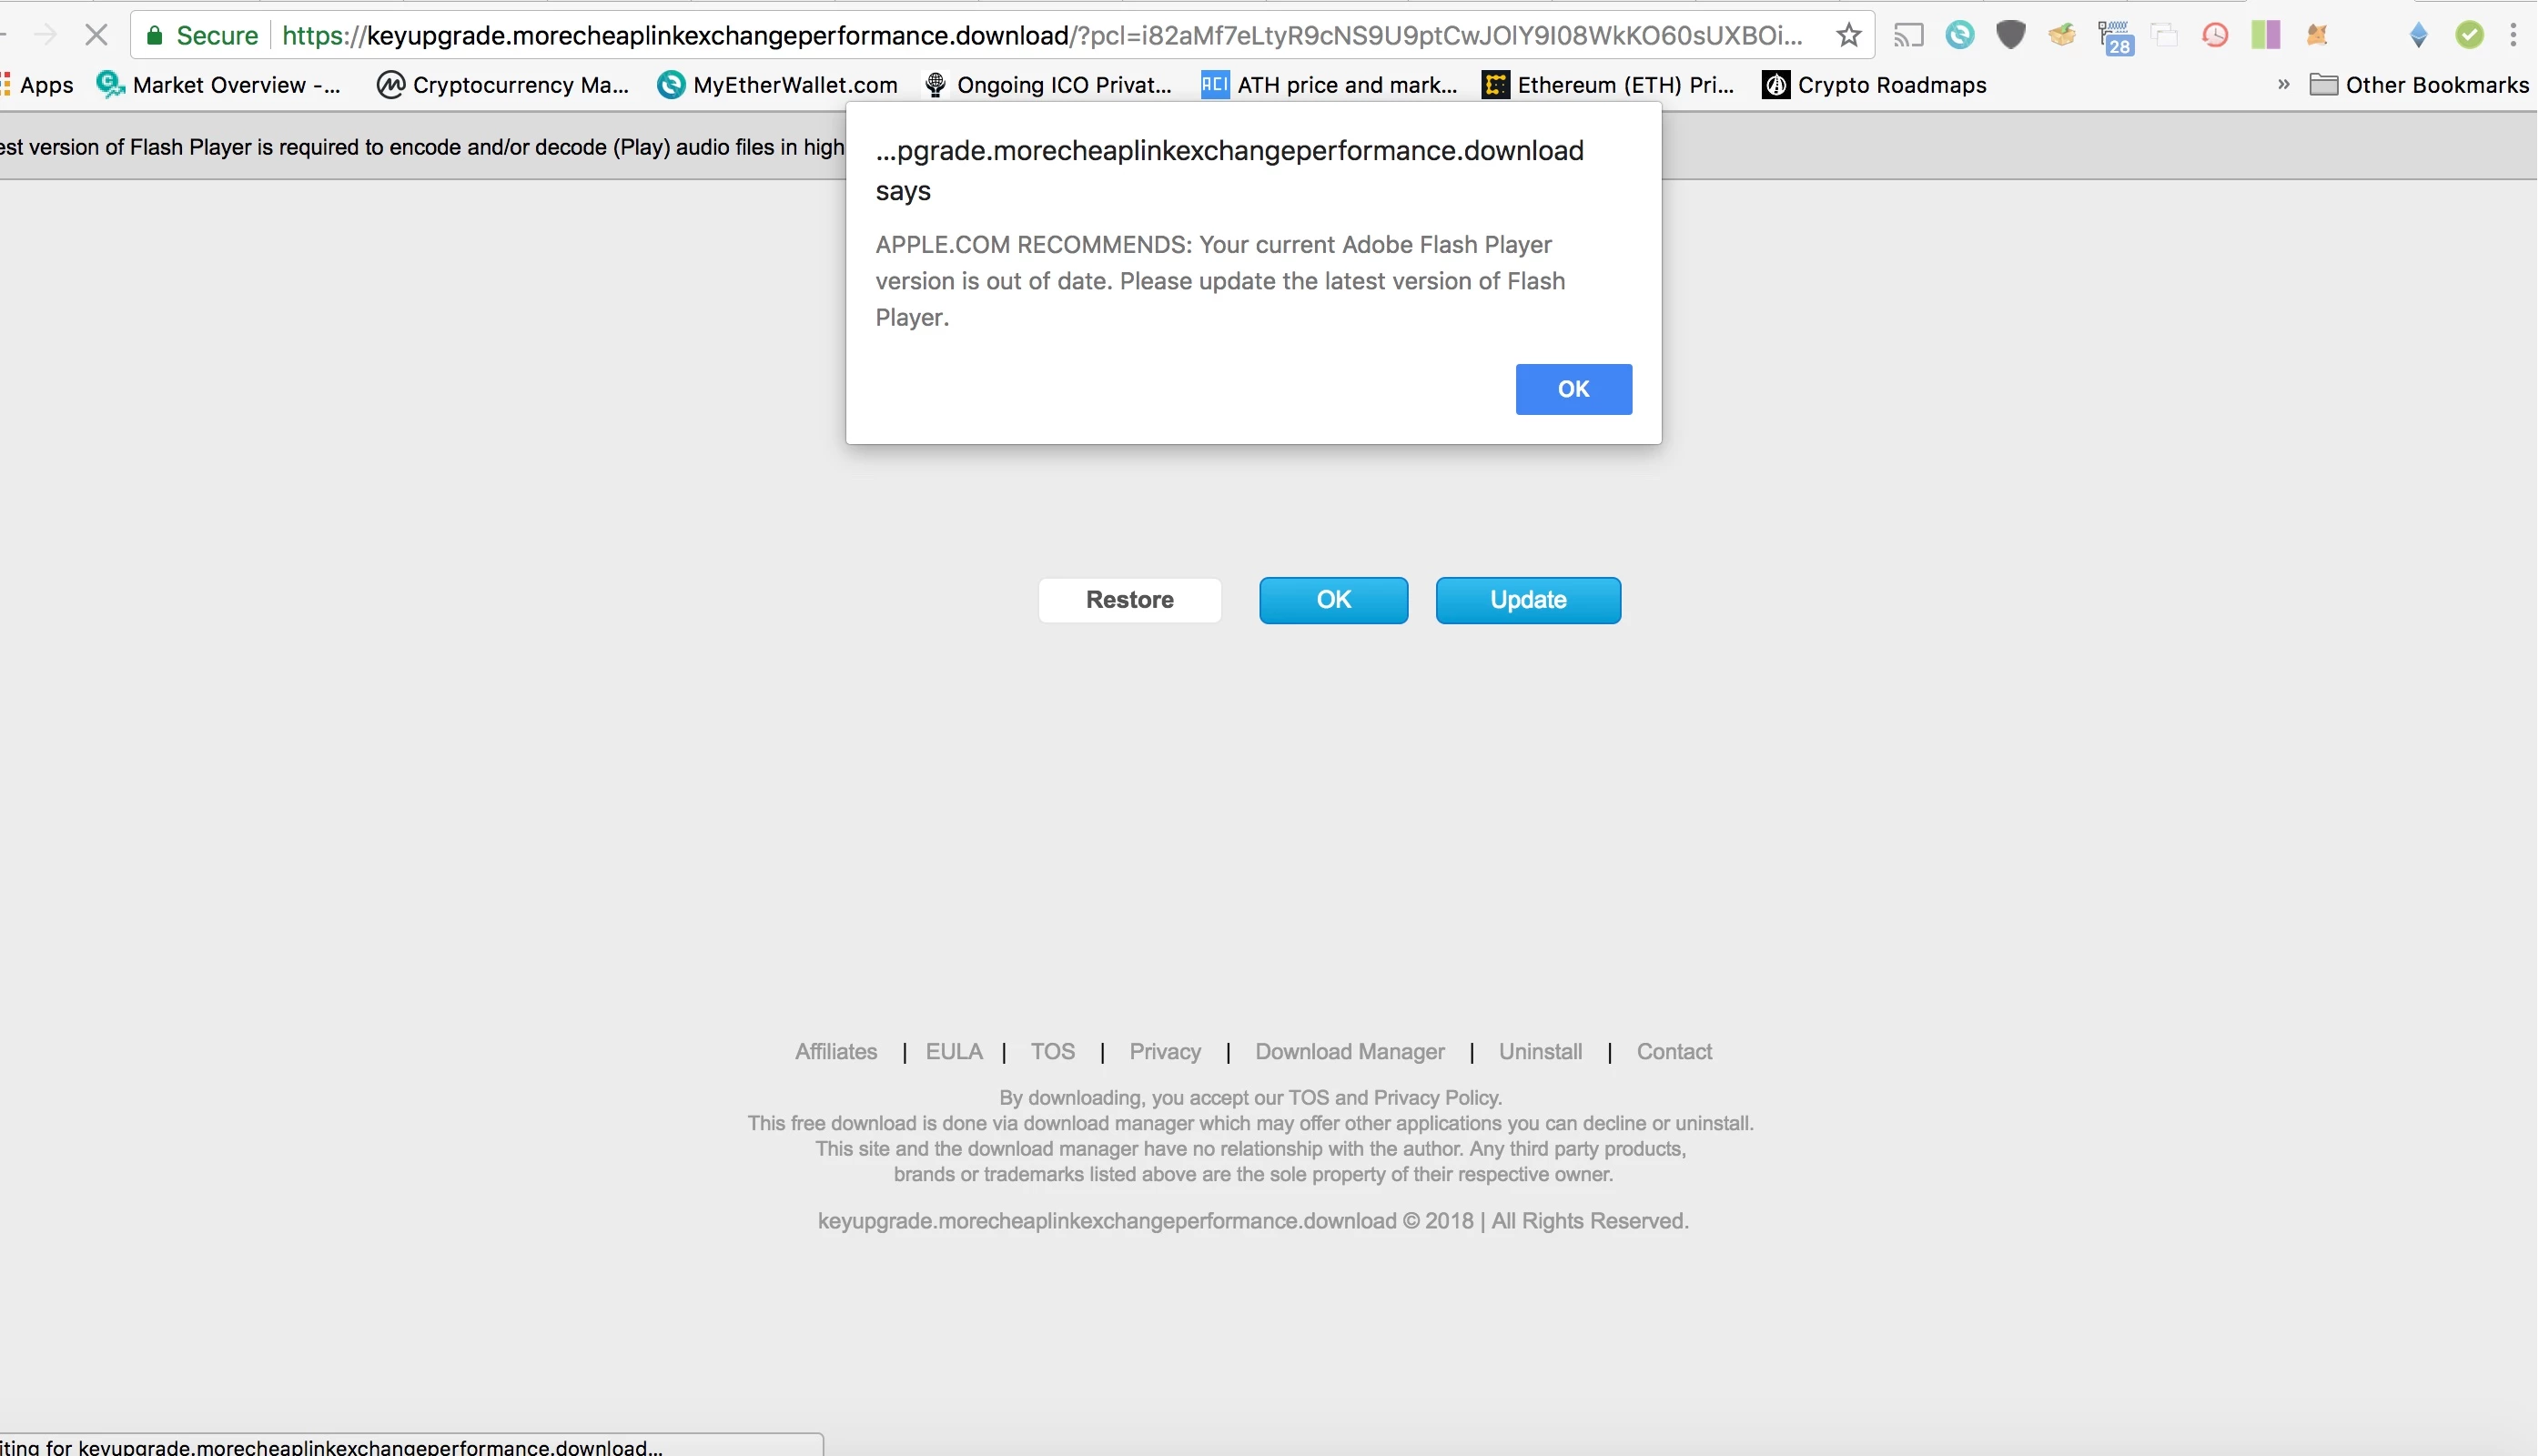Image resolution: width=2539 pixels, height=1456 pixels.
Task: Open the calendar extension showing 28
Action: click(x=2115, y=38)
